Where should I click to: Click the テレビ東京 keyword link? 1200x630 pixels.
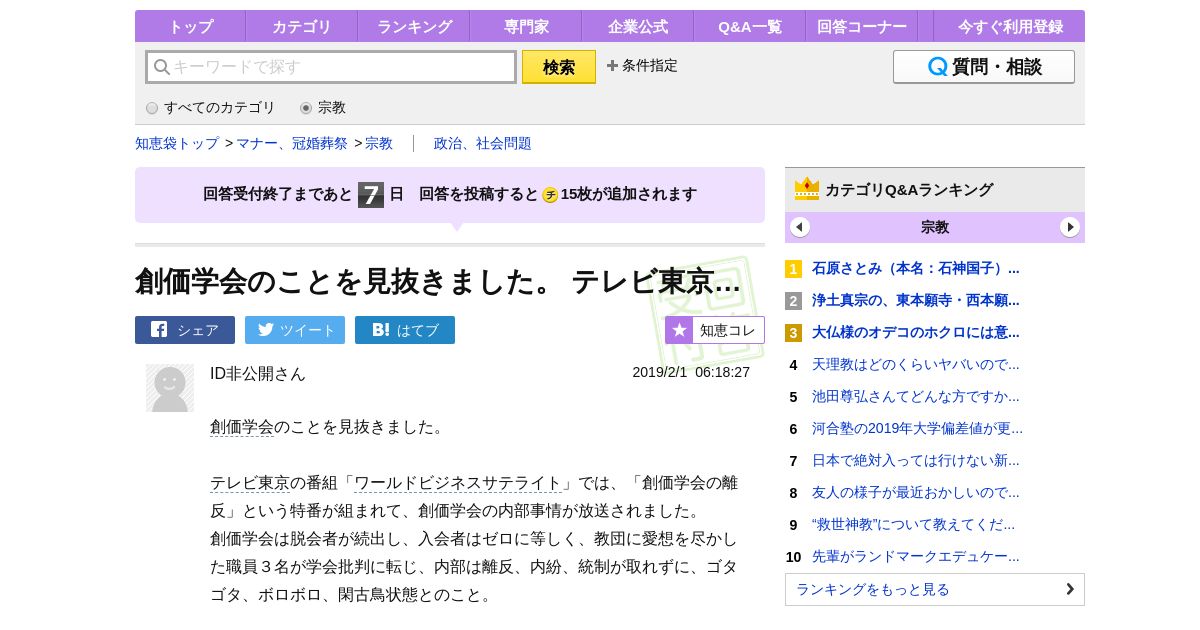[250, 483]
